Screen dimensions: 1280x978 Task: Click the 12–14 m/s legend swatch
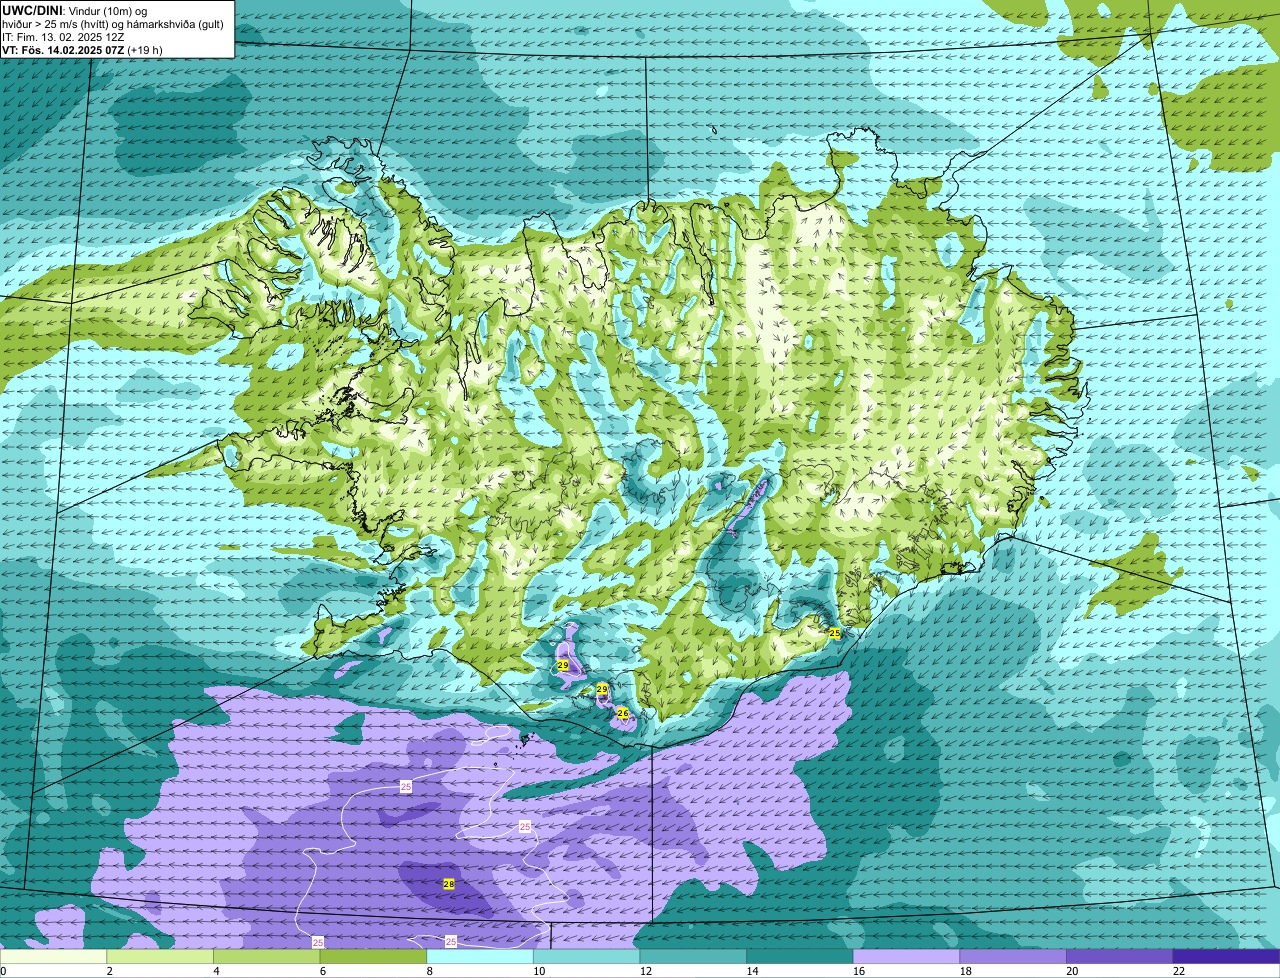pos(693,957)
